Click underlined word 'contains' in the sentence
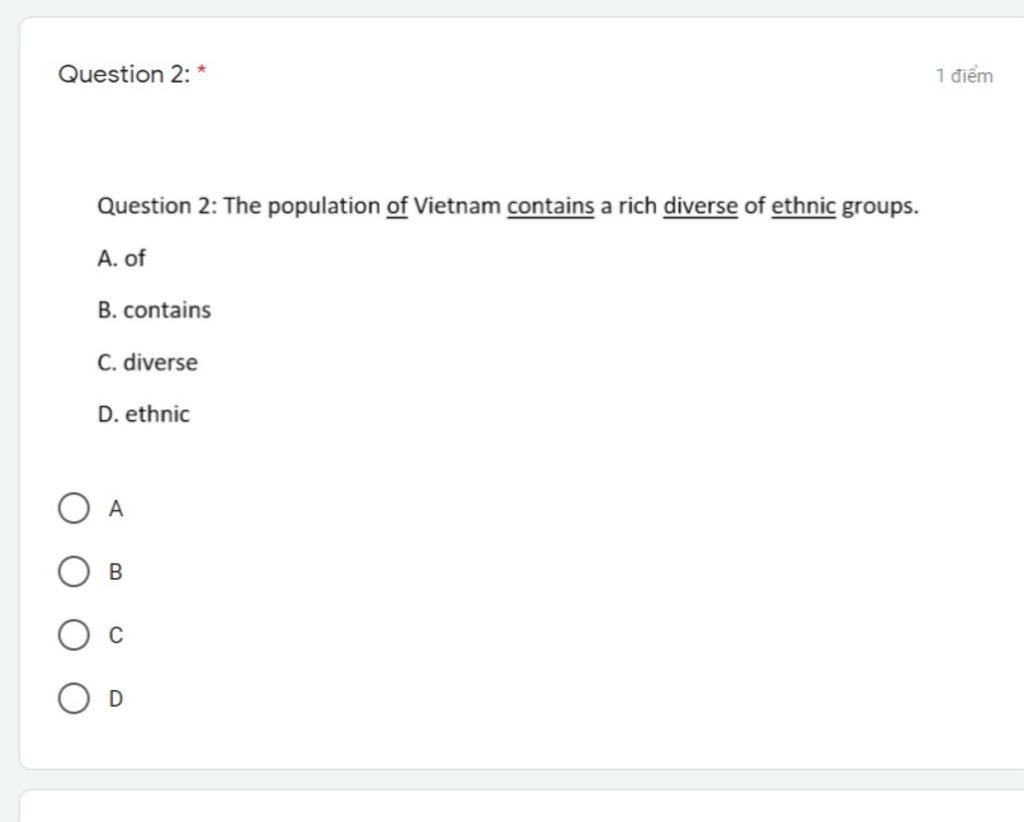The image size is (1024, 822). 551,206
